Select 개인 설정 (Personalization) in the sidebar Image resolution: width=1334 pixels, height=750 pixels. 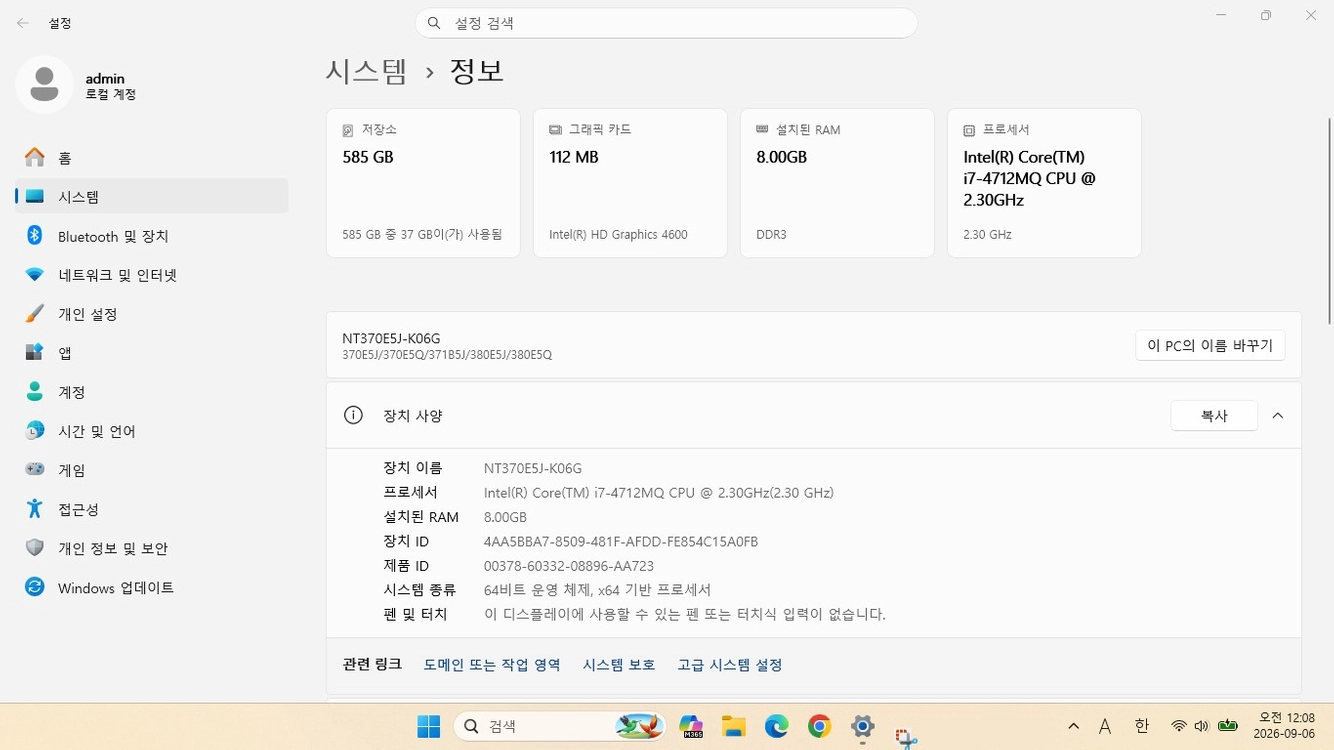click(x=152, y=314)
